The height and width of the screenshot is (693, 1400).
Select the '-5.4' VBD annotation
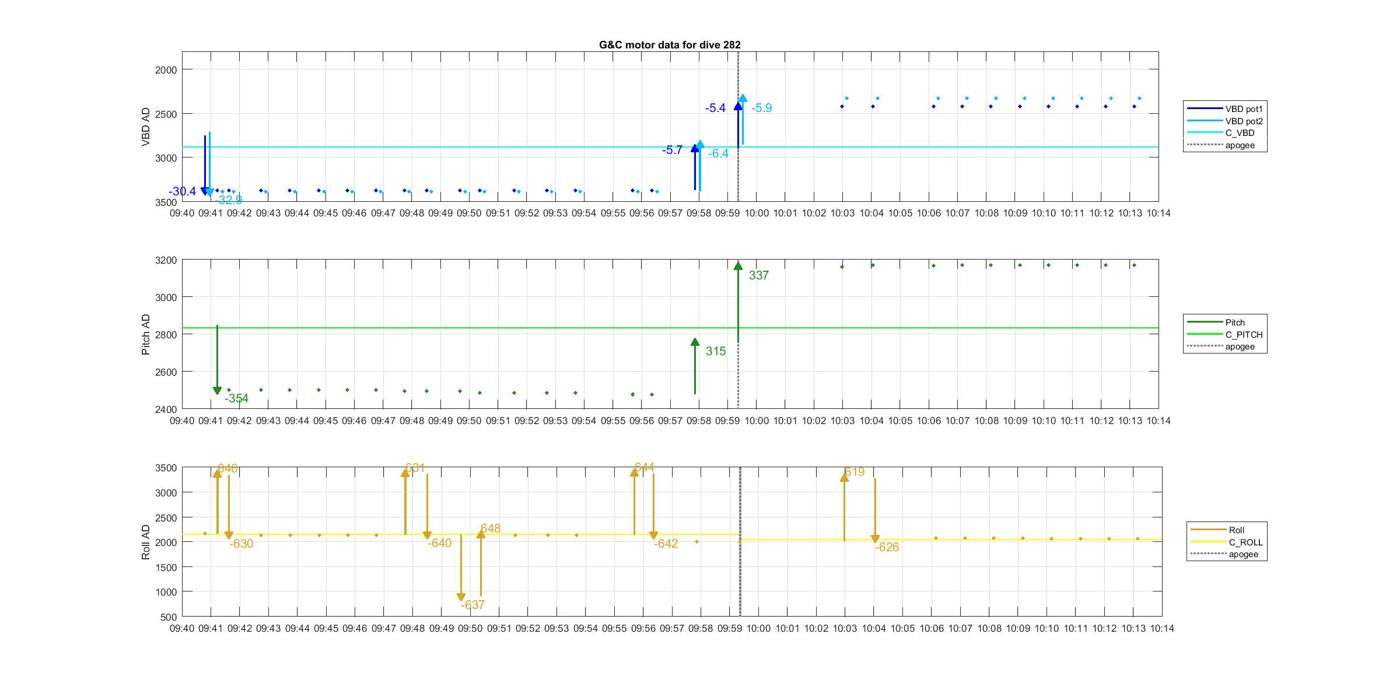click(x=715, y=108)
